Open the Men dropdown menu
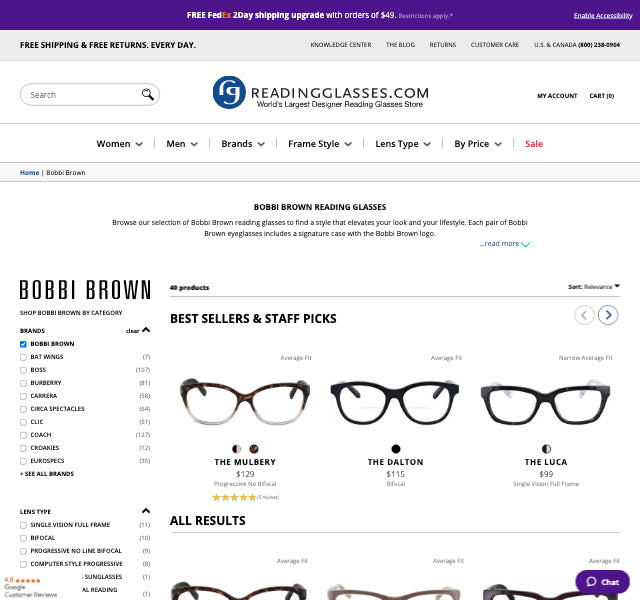The image size is (640, 600). click(182, 144)
